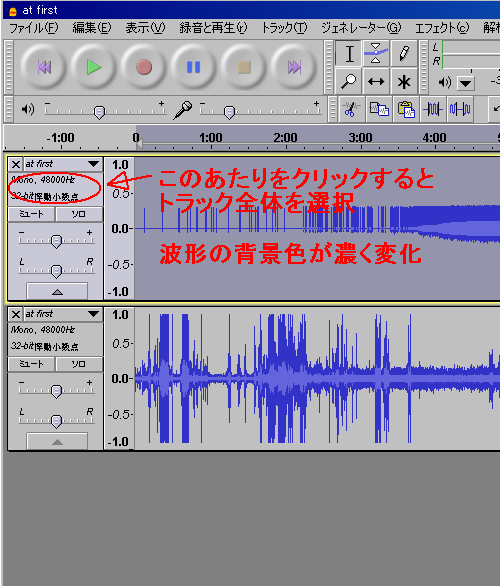500x586 pixels.
Task: Solo the second track with ソロ
Action: pos(79,364)
